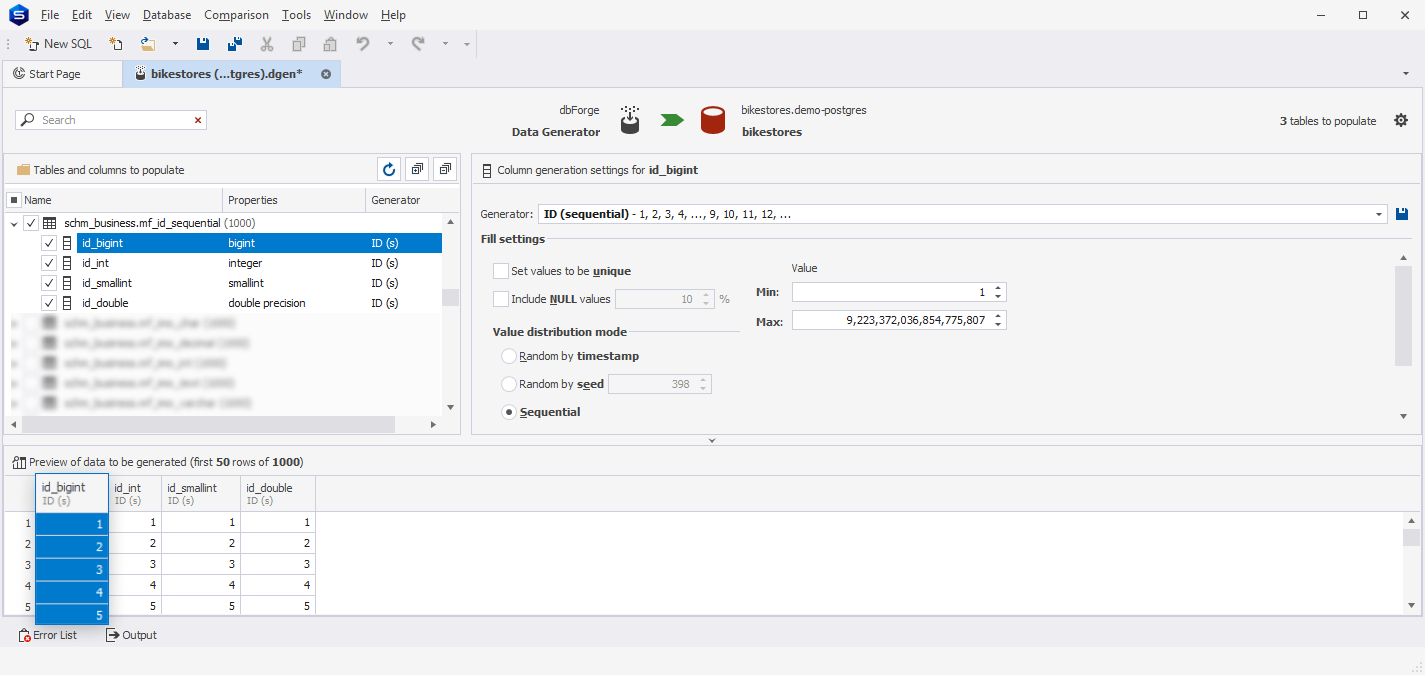
Task: Click the Generator column header in tree
Action: point(404,200)
